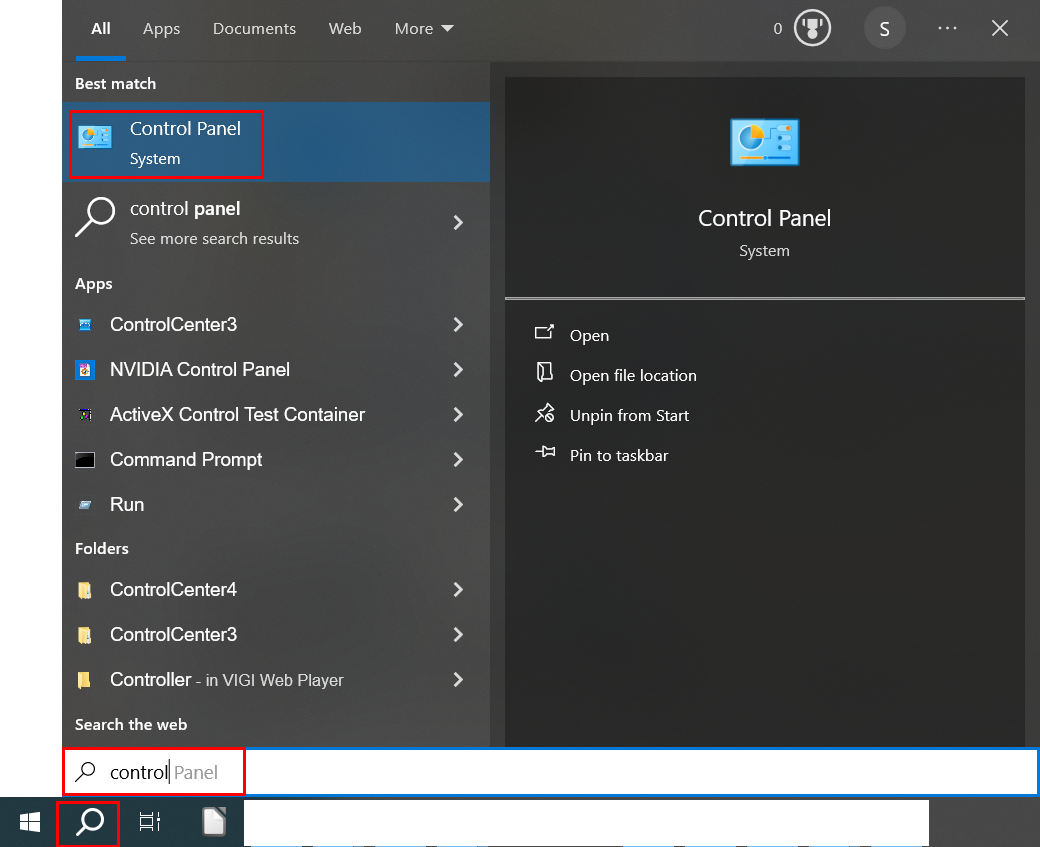Image resolution: width=1040 pixels, height=847 pixels.
Task: Expand ControlCenter3 app details chevron
Action: [x=458, y=324]
